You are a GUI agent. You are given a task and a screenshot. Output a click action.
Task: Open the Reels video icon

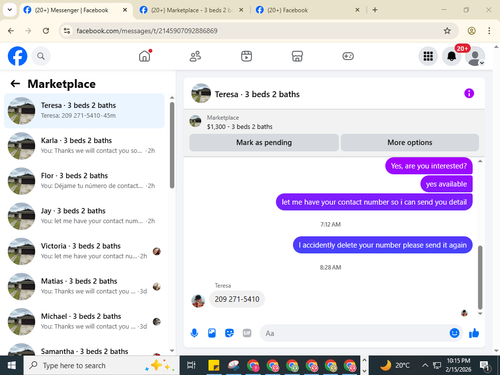pyautogui.click(x=246, y=56)
